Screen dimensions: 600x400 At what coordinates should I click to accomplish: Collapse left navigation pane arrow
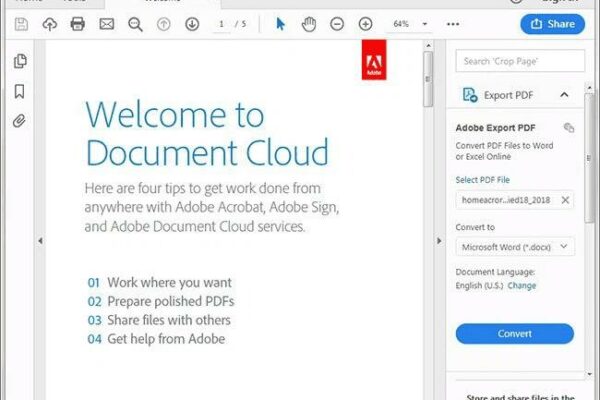[40, 241]
